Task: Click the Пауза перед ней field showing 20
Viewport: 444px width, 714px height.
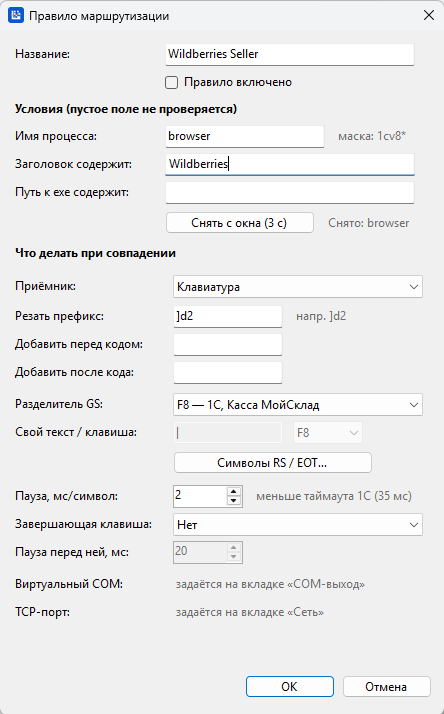Action: point(200,552)
